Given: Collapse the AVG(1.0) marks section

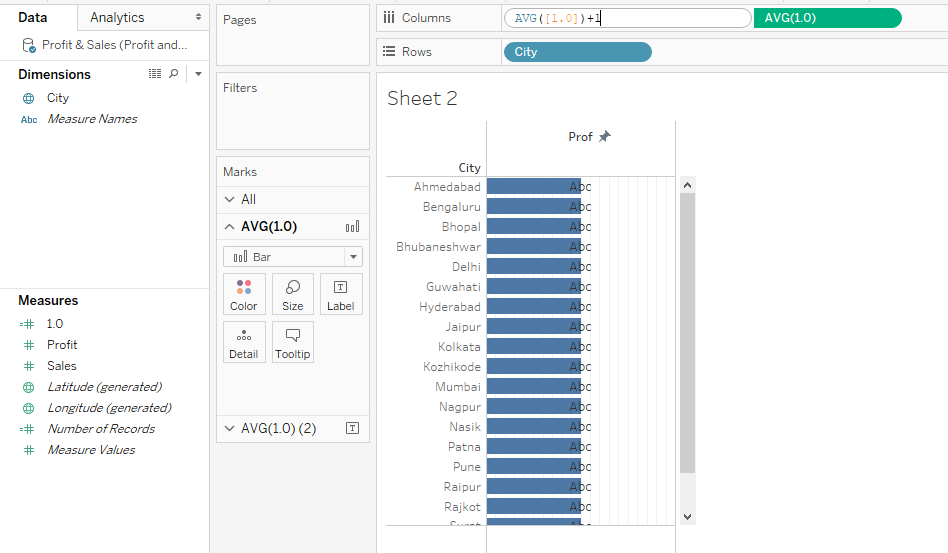Looking at the screenshot, I should [229, 226].
